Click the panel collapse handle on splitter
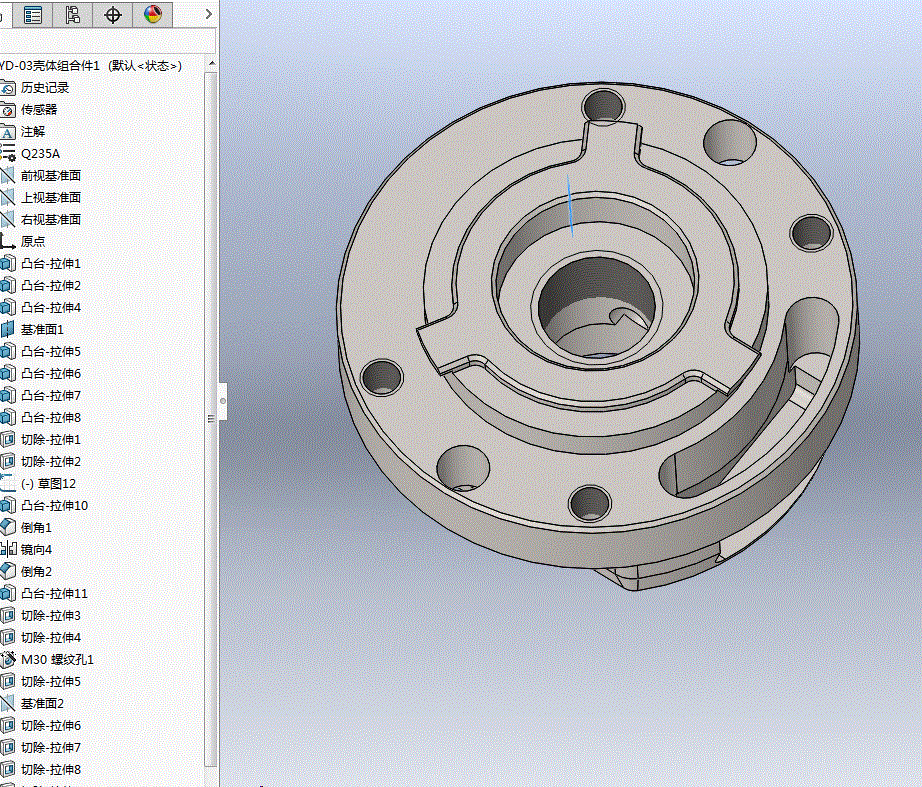Image resolution: width=922 pixels, height=787 pixels. click(223, 401)
